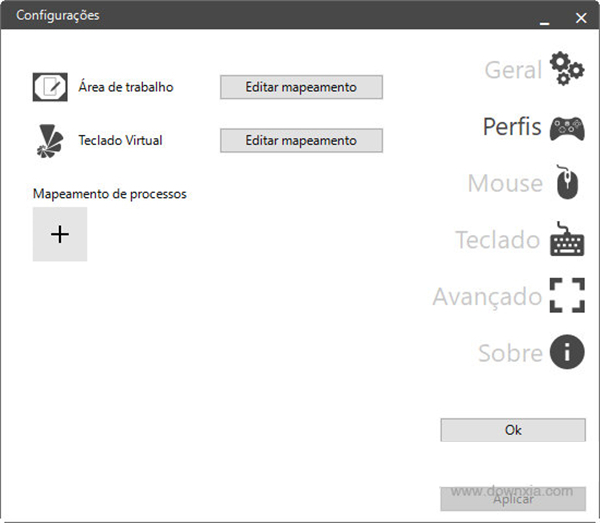Edit mapping for Área de trabalho

[x=301, y=87]
